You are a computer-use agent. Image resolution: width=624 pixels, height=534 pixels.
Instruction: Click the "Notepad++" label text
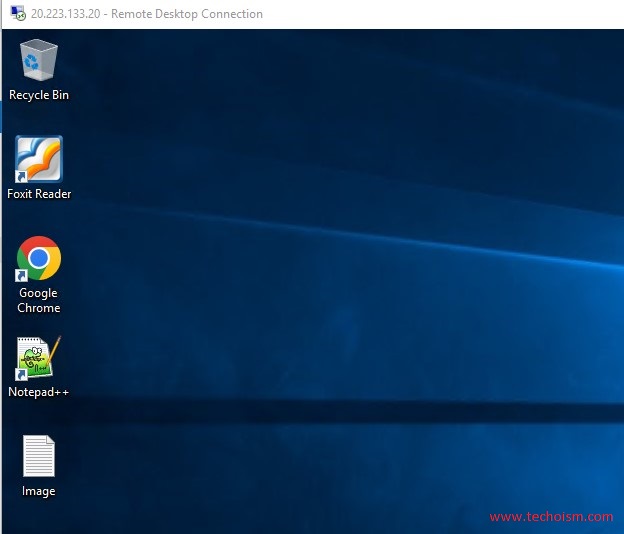[x=39, y=392]
